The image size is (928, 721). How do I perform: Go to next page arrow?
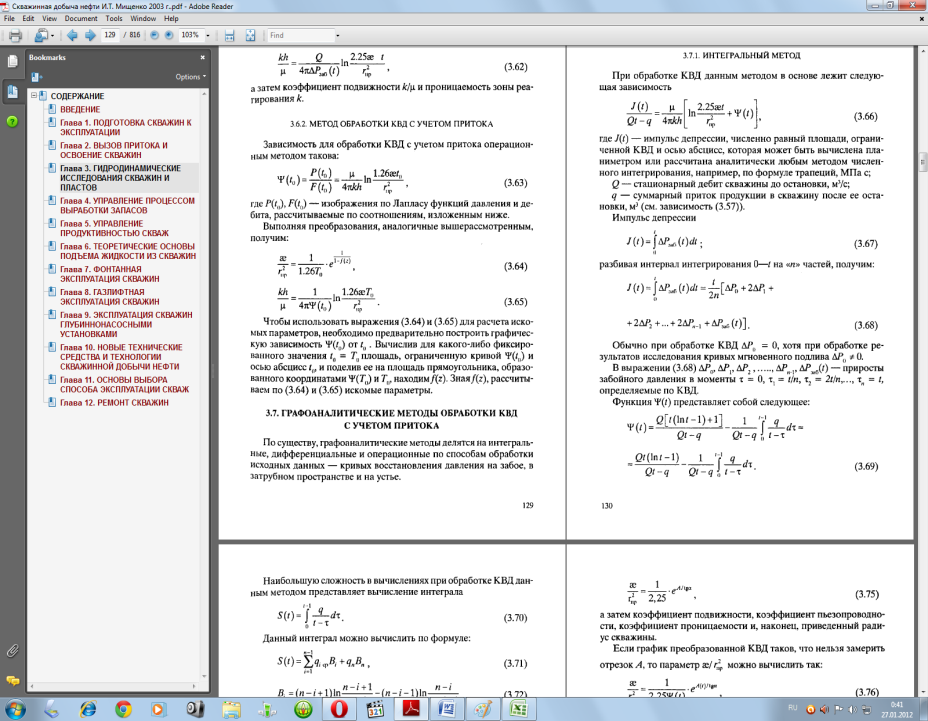click(90, 36)
